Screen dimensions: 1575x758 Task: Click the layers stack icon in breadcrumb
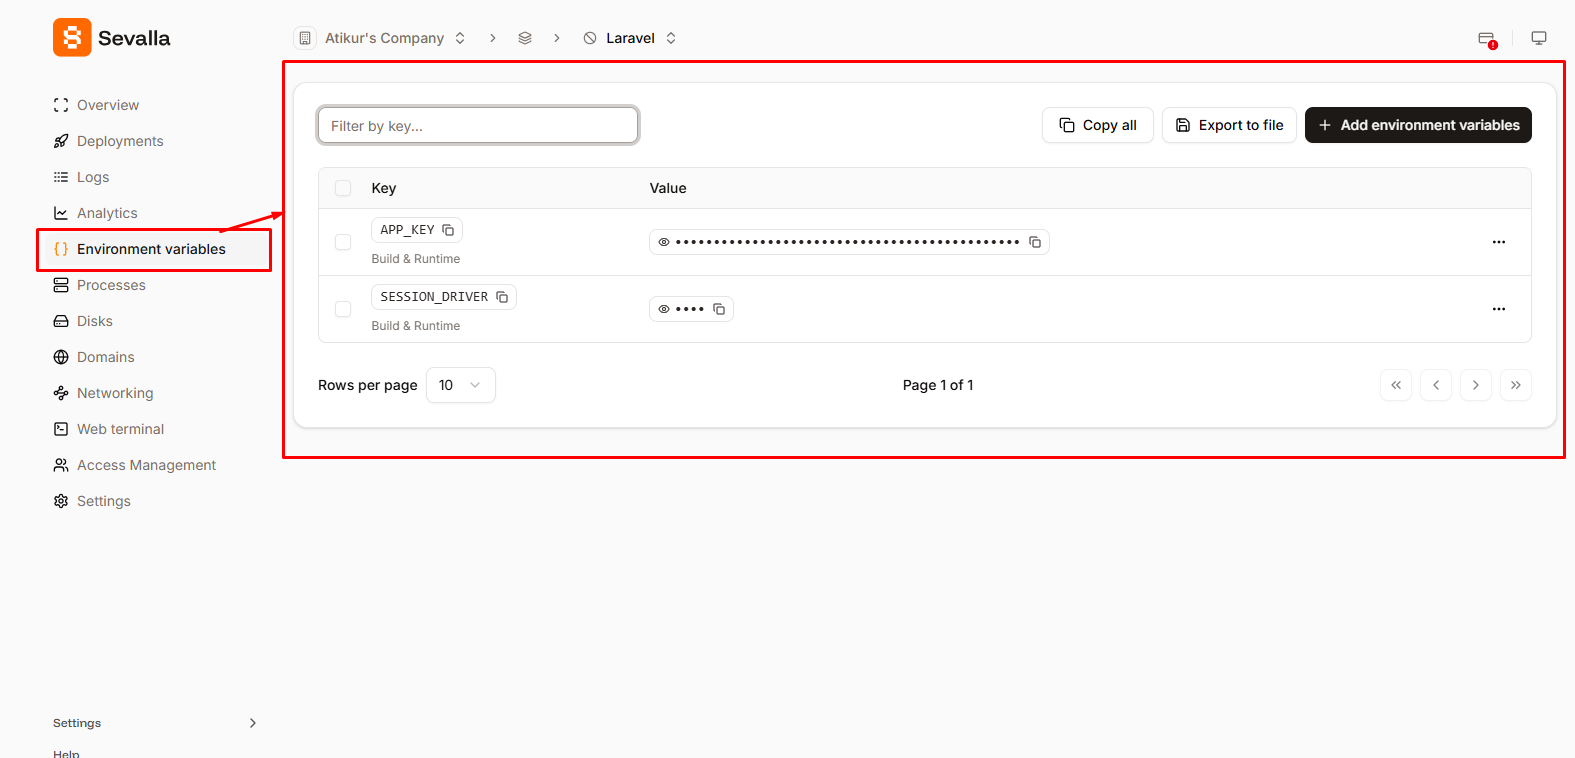(x=525, y=38)
